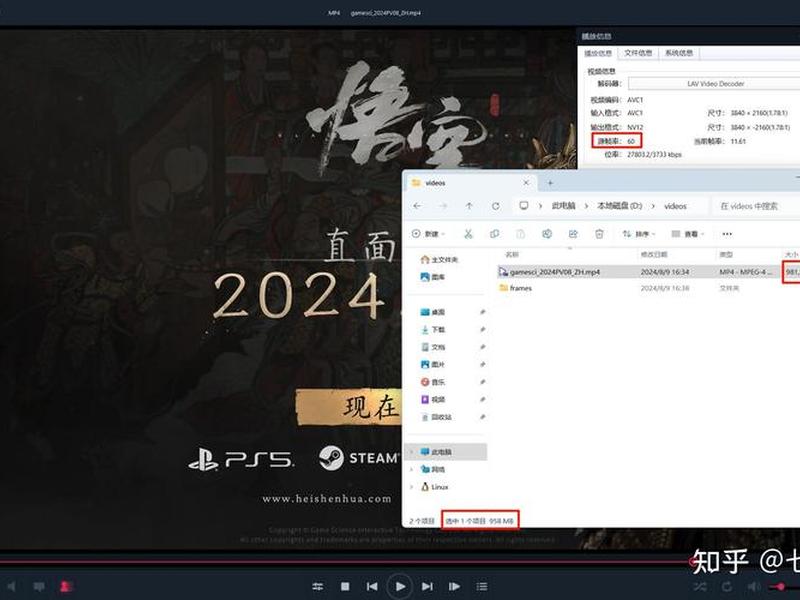The height and width of the screenshot is (600, 800).
Task: Switch to the 文件信息 tab
Action: 638,53
